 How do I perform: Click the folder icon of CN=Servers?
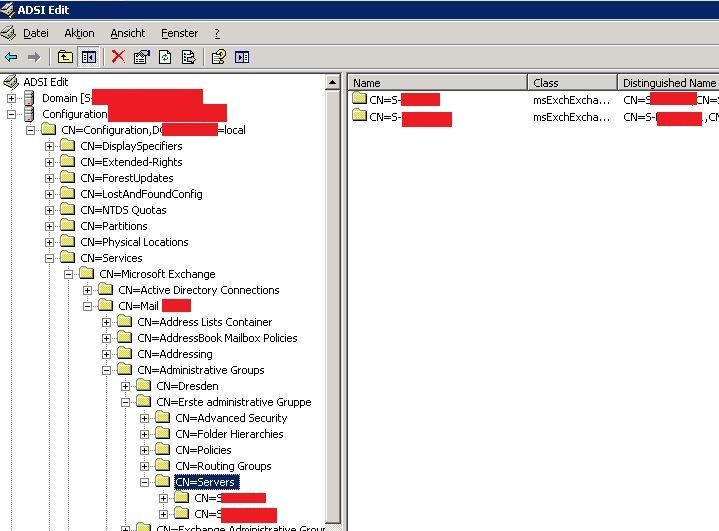pyautogui.click(x=162, y=481)
